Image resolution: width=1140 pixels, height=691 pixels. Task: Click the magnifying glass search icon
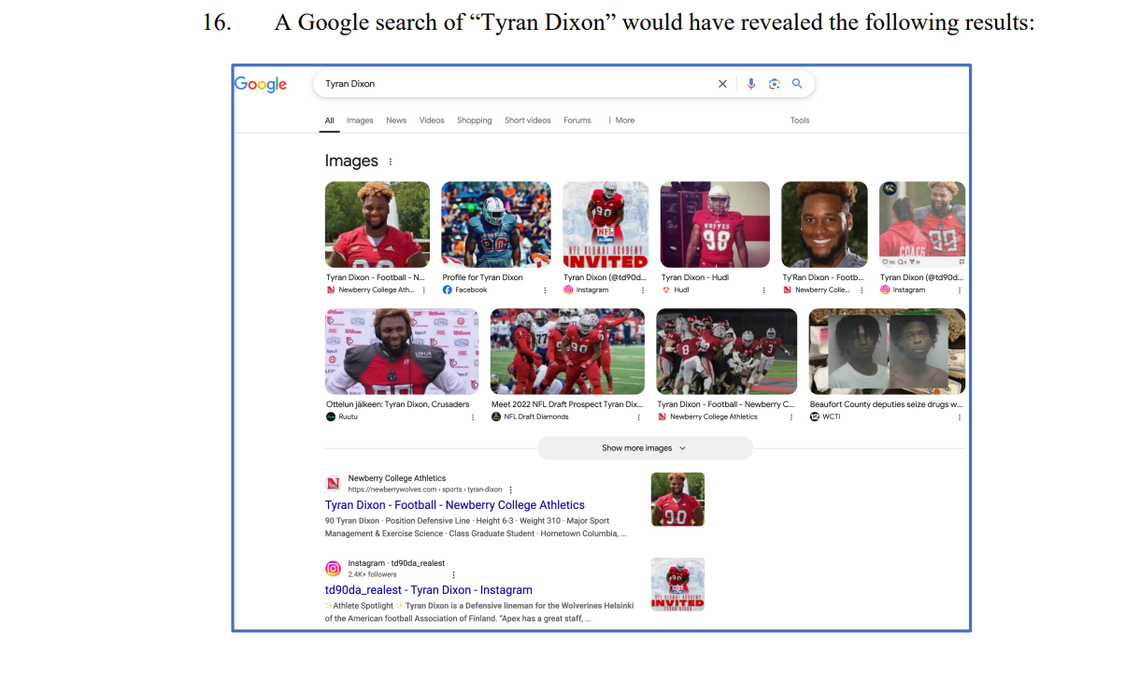(797, 83)
